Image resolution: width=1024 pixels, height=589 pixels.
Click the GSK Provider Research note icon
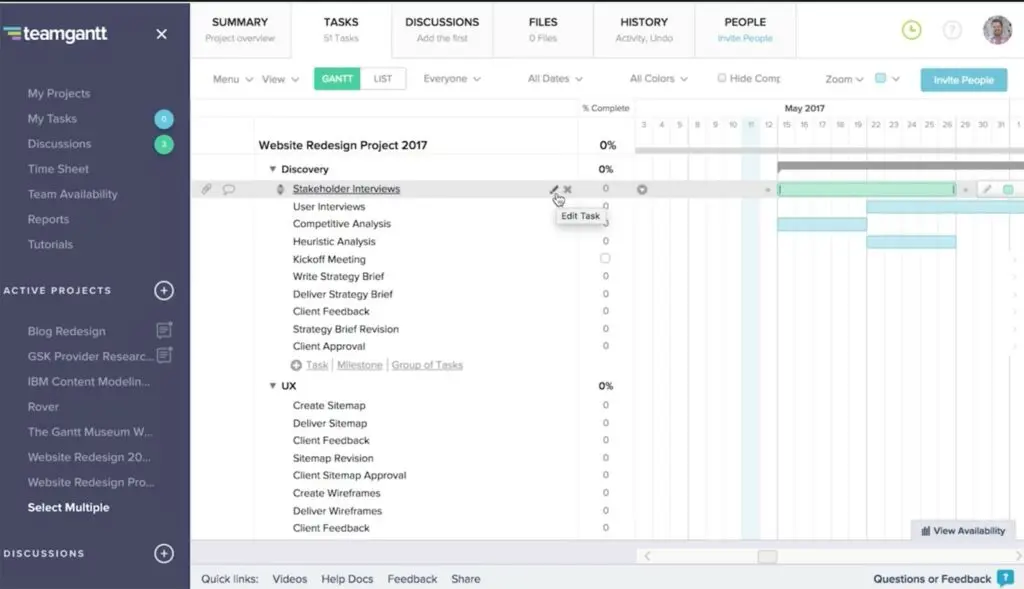pyautogui.click(x=164, y=355)
